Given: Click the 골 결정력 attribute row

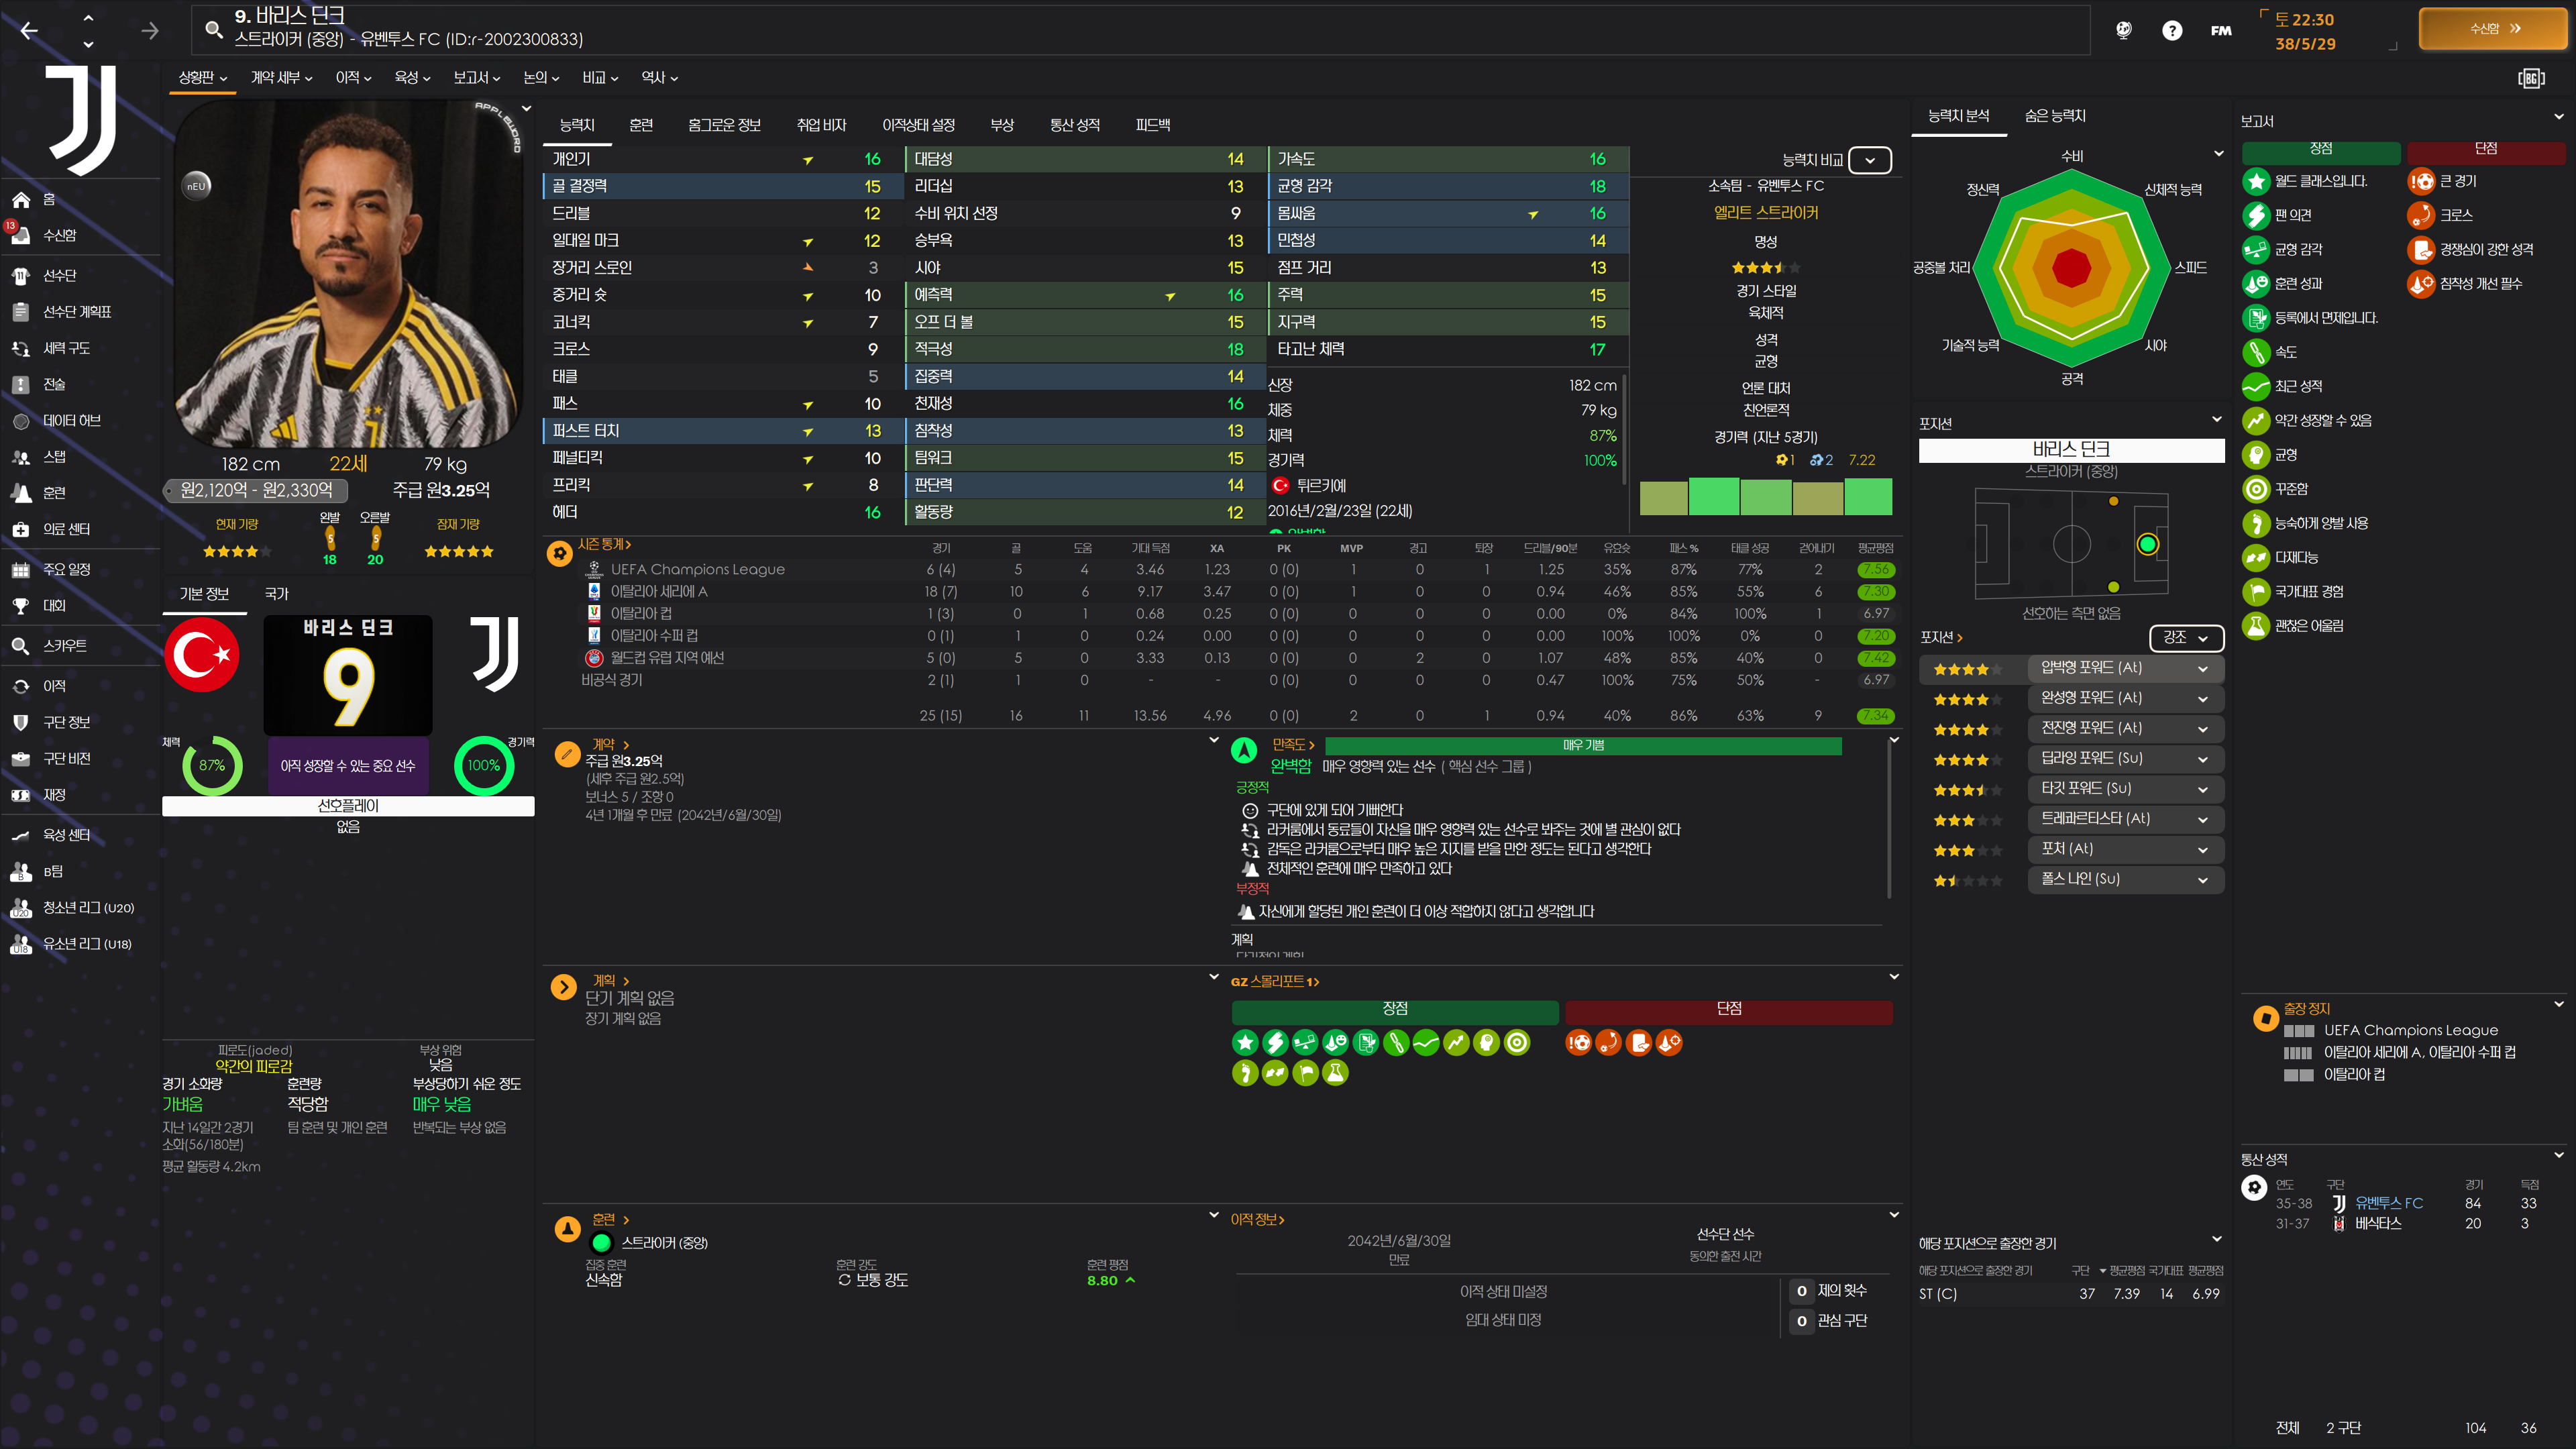Looking at the screenshot, I should 723,186.
